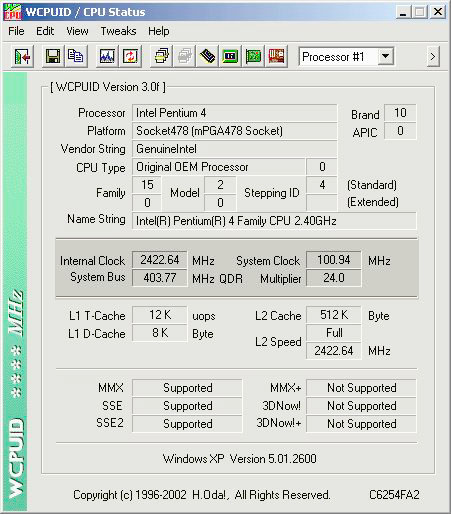Open the clock graph chart icon

point(107,57)
